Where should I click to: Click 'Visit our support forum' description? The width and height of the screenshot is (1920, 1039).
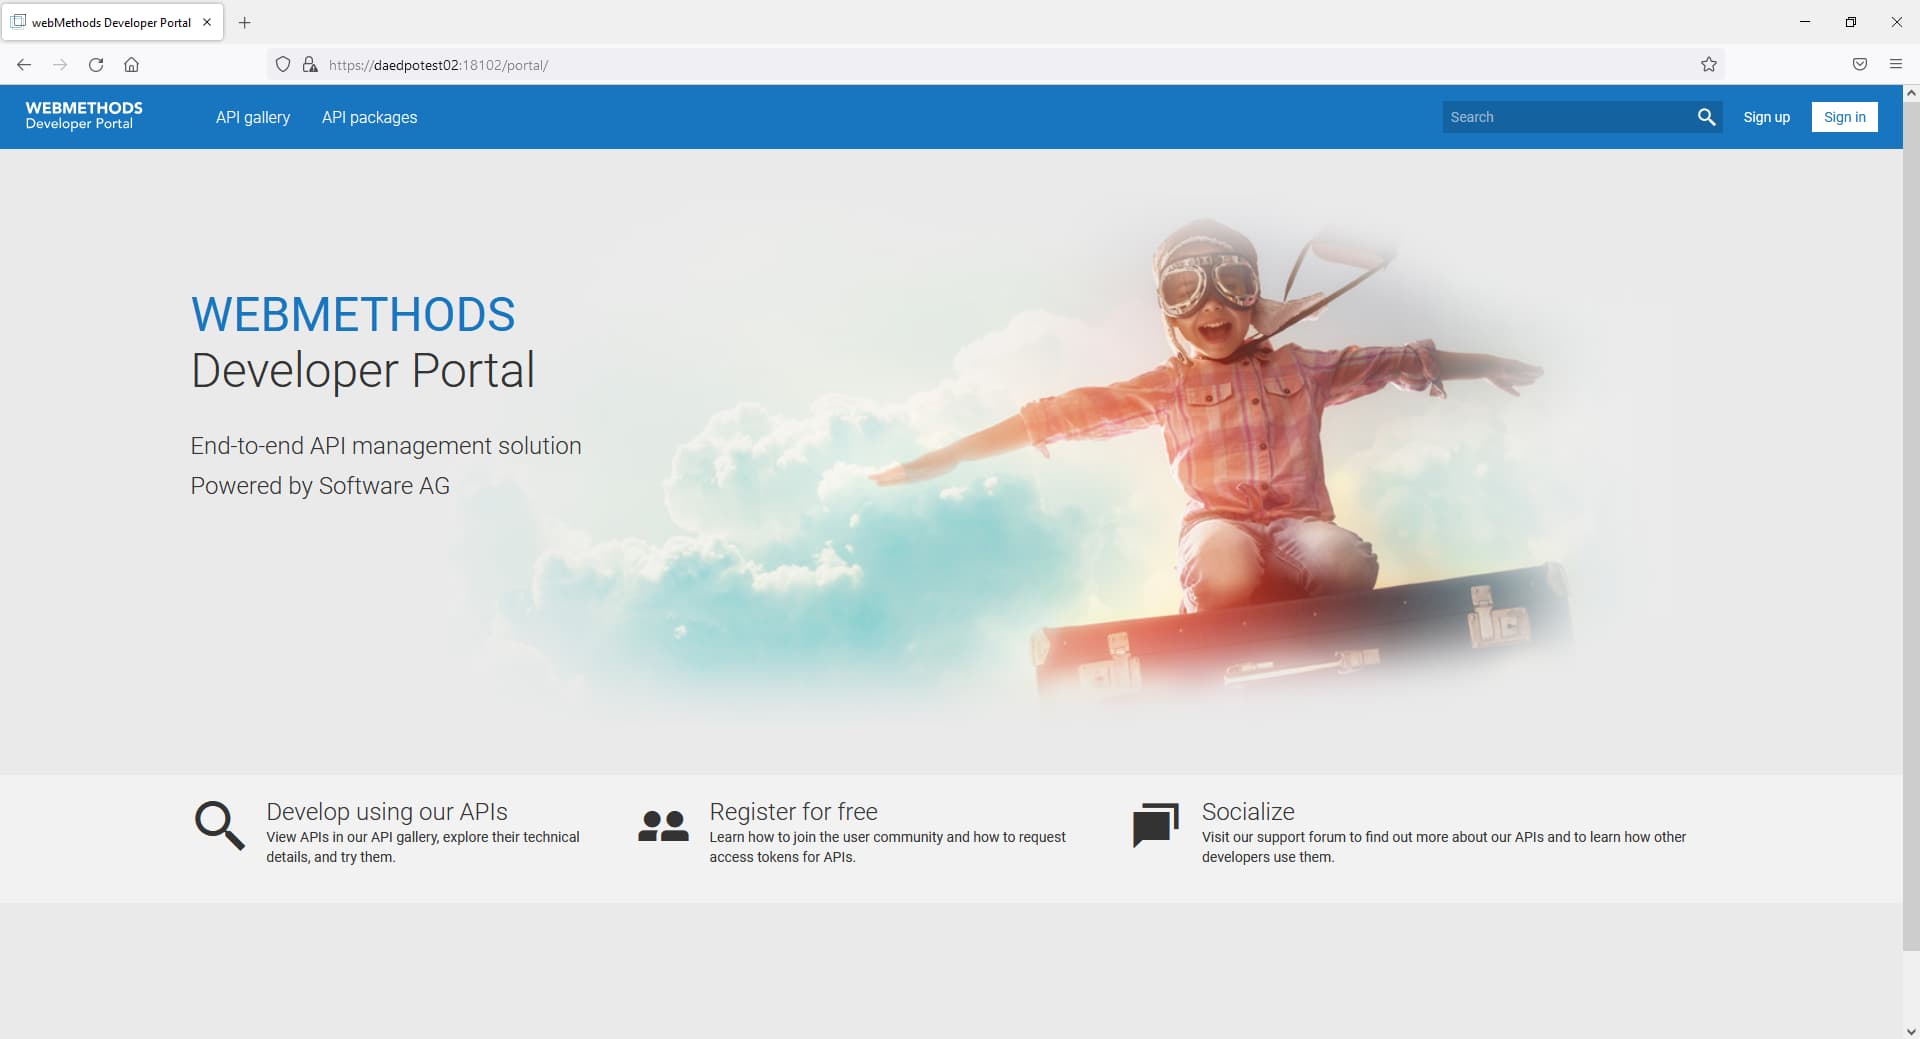(1444, 847)
